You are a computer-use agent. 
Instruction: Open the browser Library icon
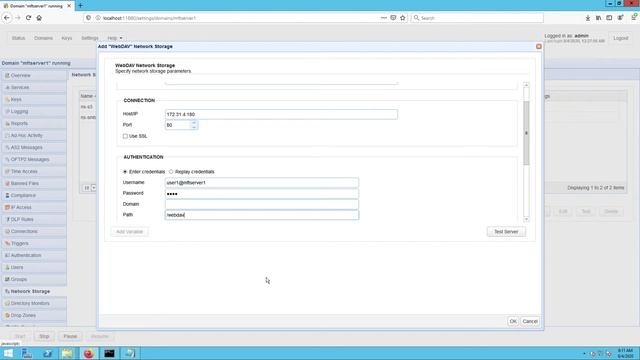[x=598, y=18]
